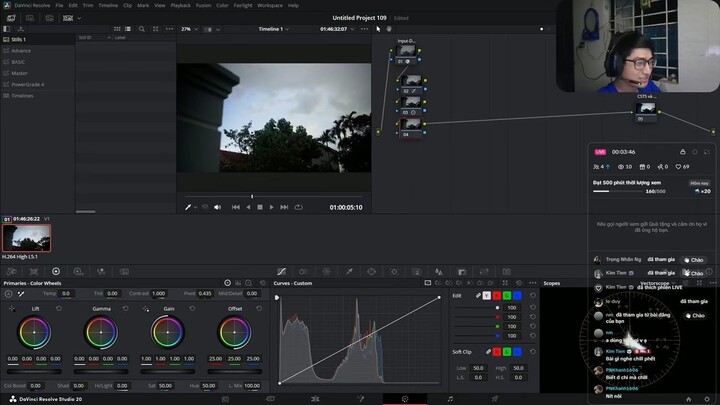Open the Curves panel three-dot options
The height and width of the screenshot is (405, 720).
[x=533, y=283]
